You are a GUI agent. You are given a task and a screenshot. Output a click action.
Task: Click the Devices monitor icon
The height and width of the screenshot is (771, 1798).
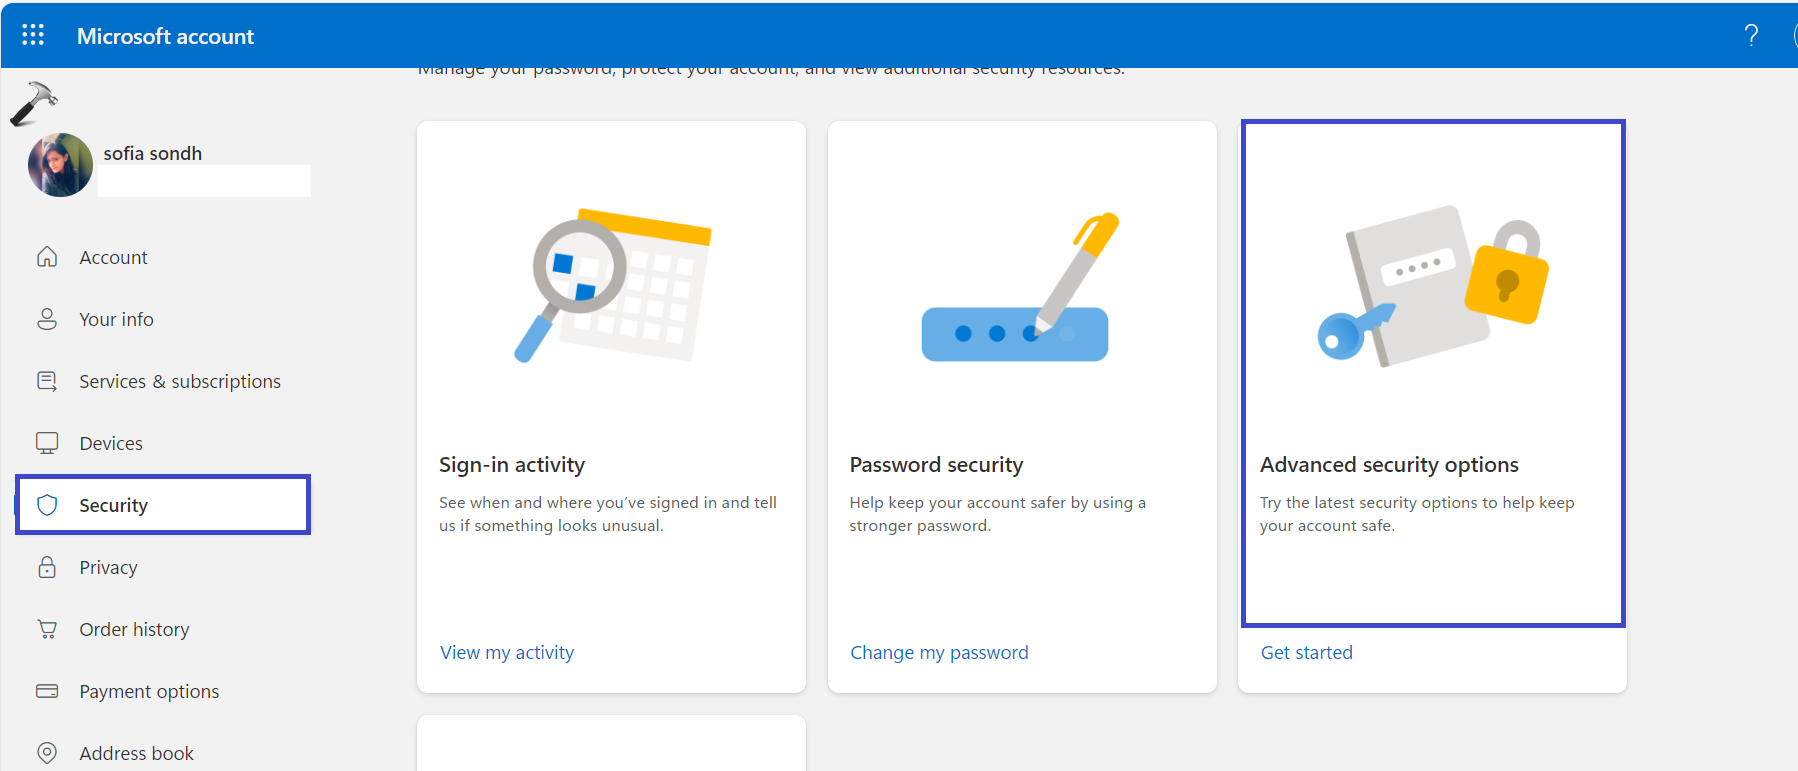[47, 443]
